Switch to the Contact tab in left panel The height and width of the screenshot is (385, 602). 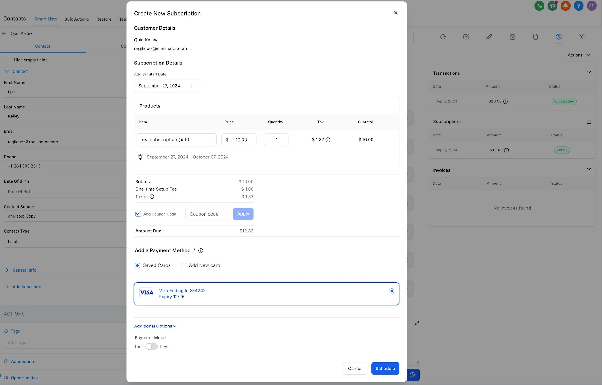point(43,46)
